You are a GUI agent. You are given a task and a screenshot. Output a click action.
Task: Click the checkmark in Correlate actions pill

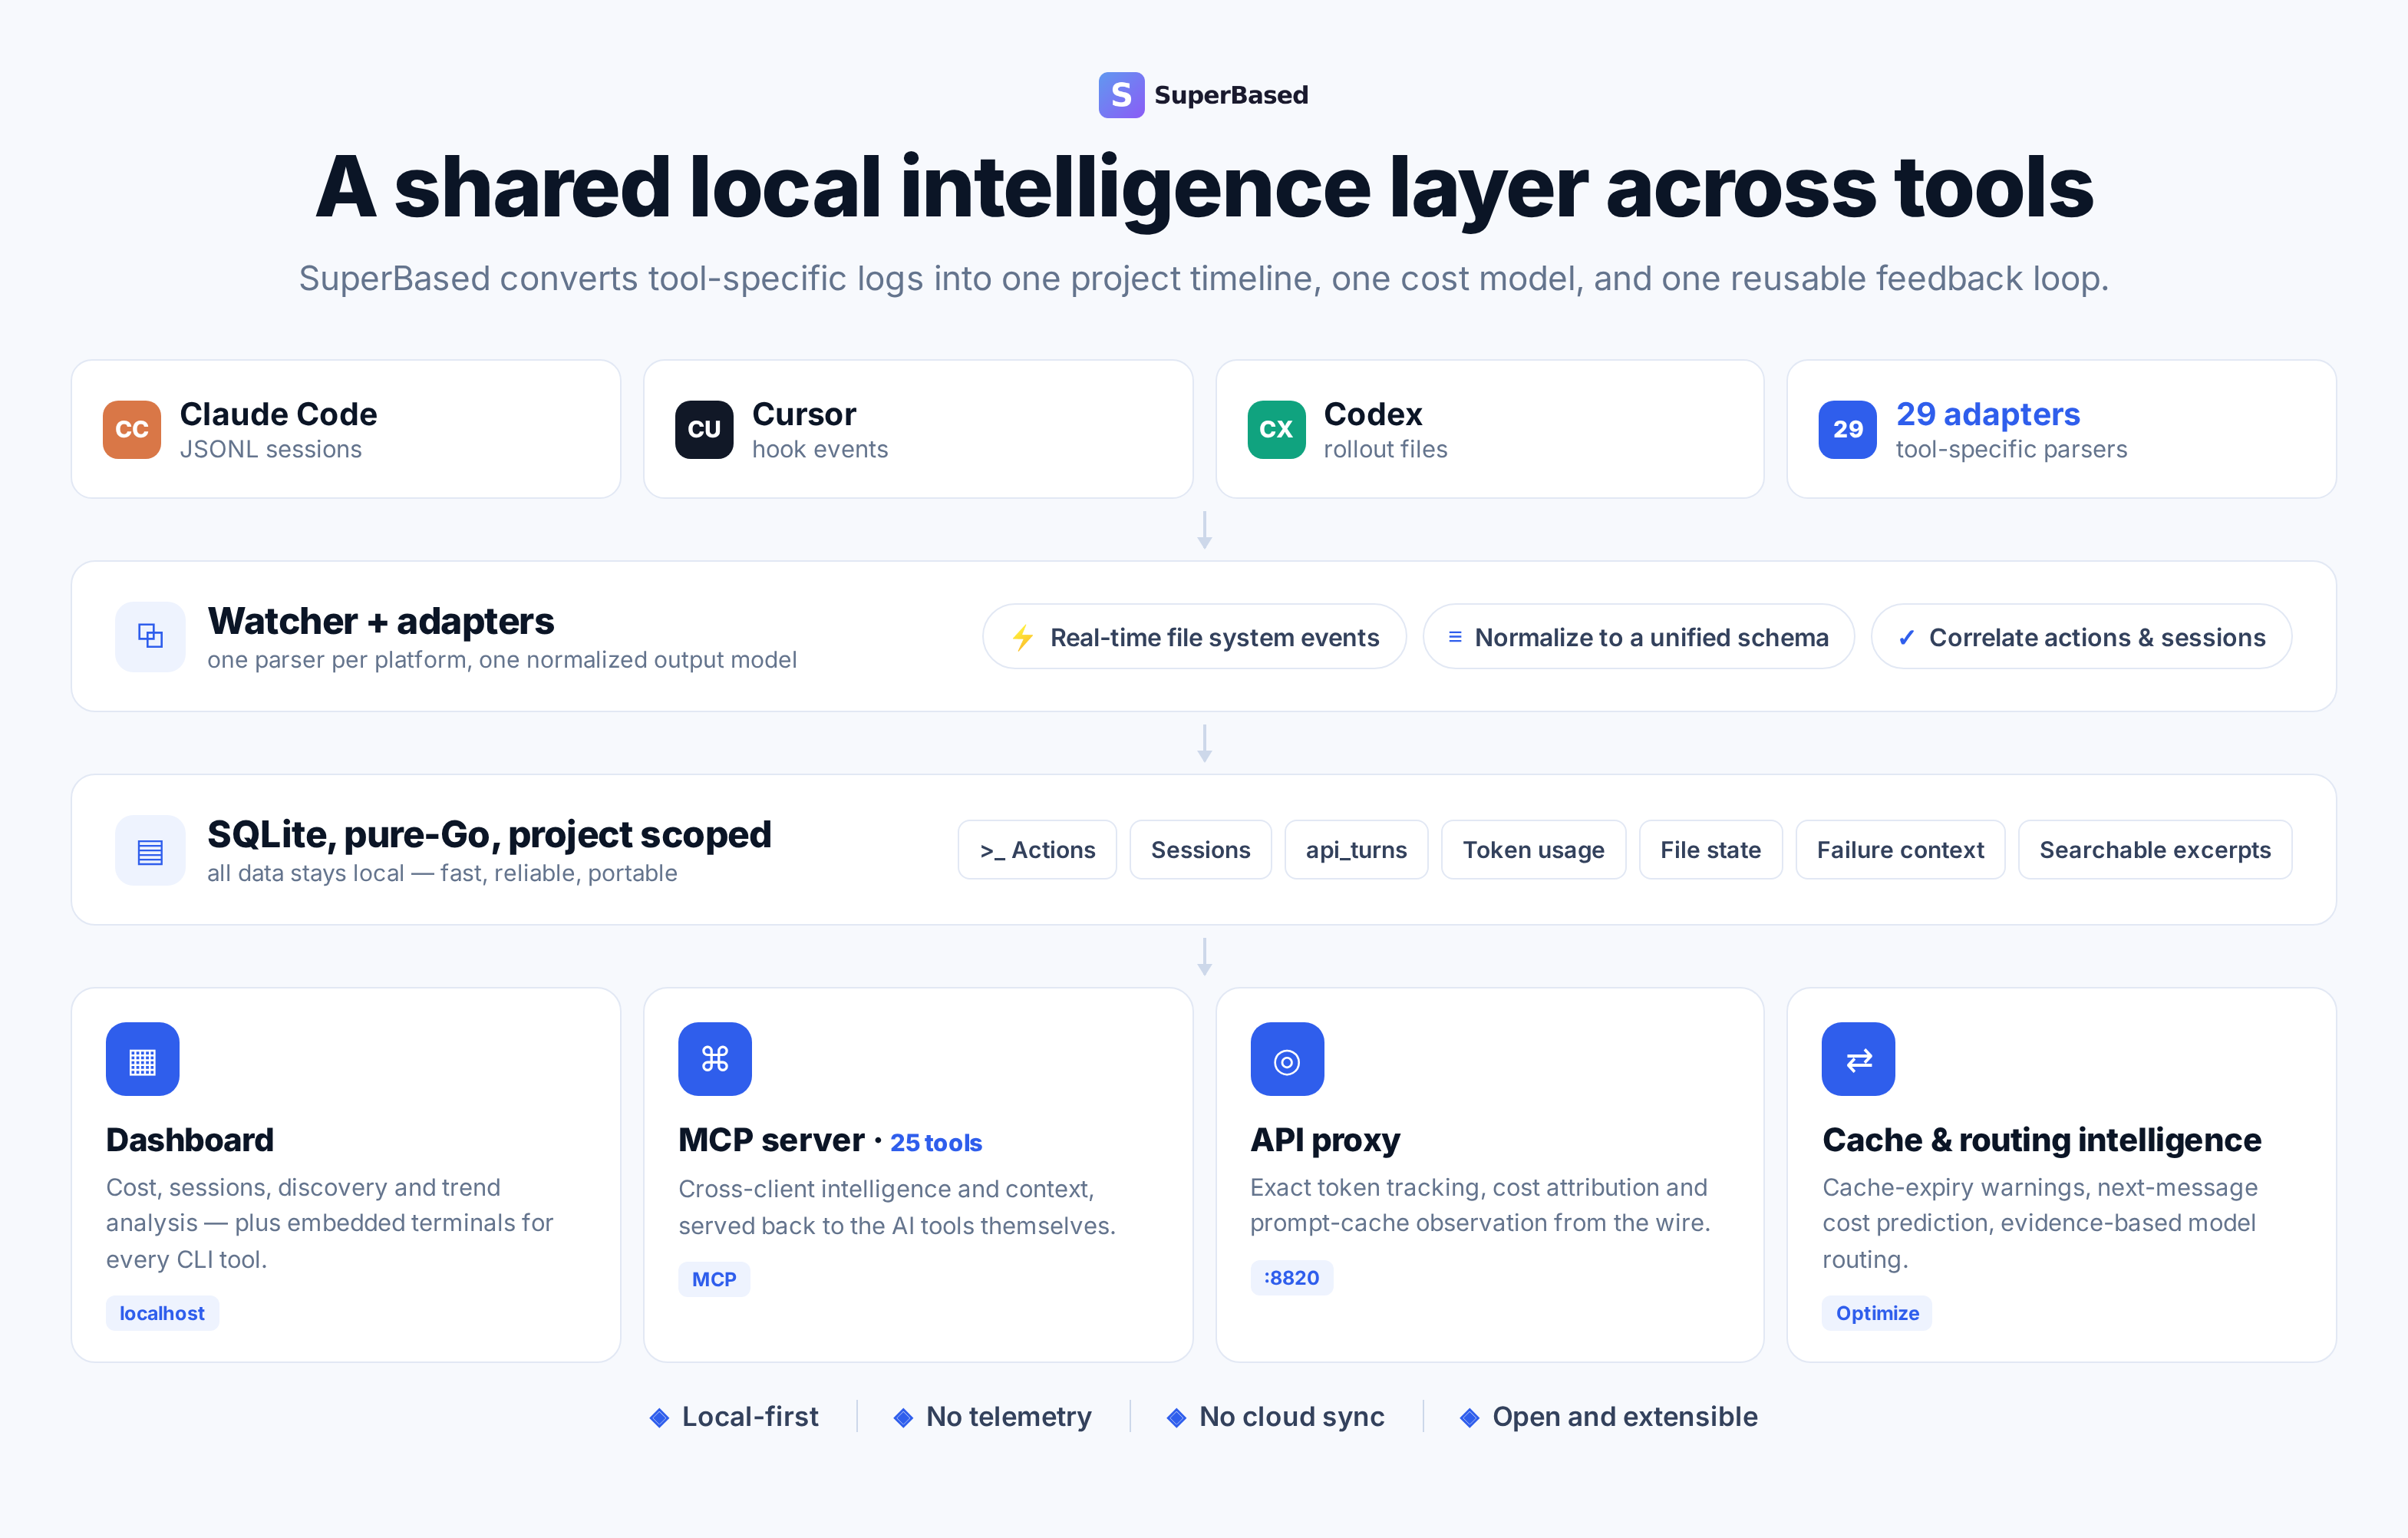point(1906,638)
